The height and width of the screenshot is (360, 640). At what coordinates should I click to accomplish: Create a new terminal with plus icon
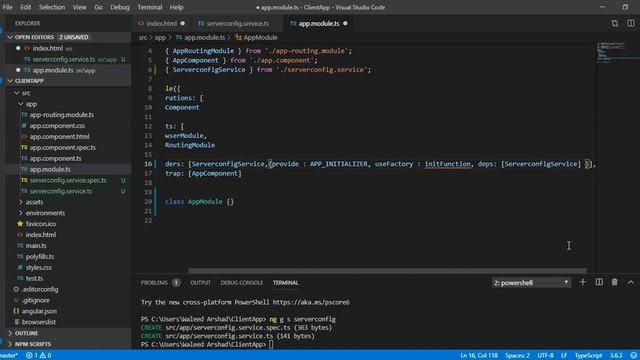(583, 282)
